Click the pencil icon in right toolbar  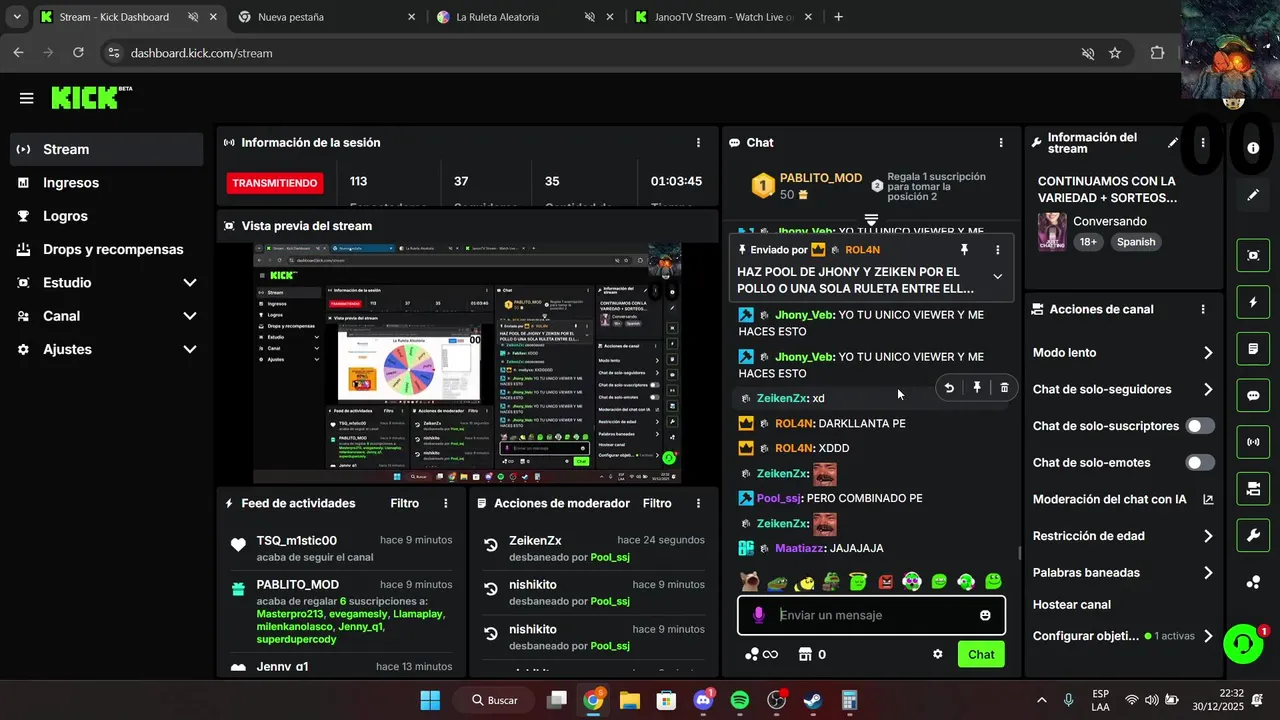pos(1253,195)
